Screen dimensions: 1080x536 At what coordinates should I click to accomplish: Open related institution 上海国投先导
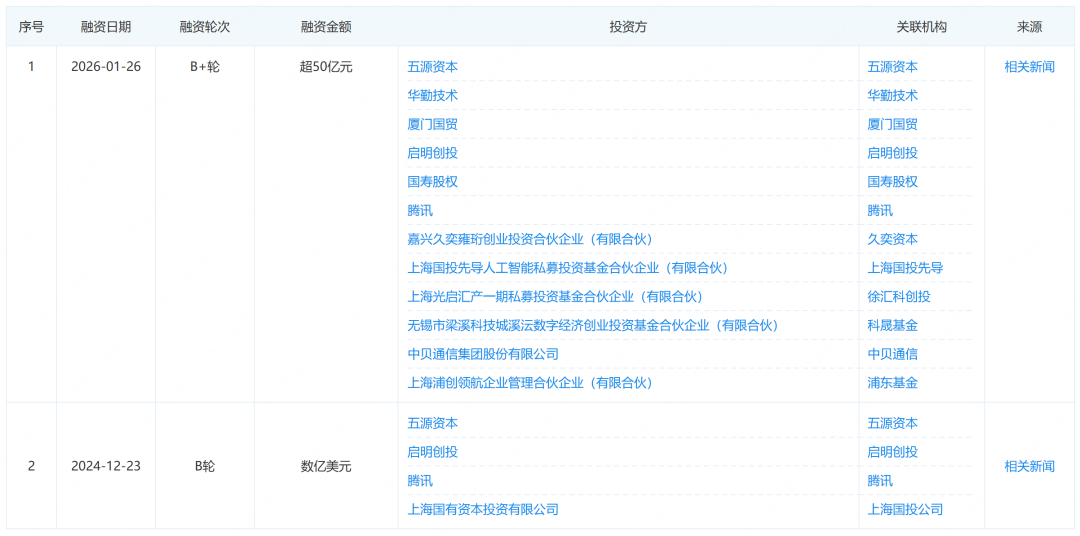tap(905, 268)
